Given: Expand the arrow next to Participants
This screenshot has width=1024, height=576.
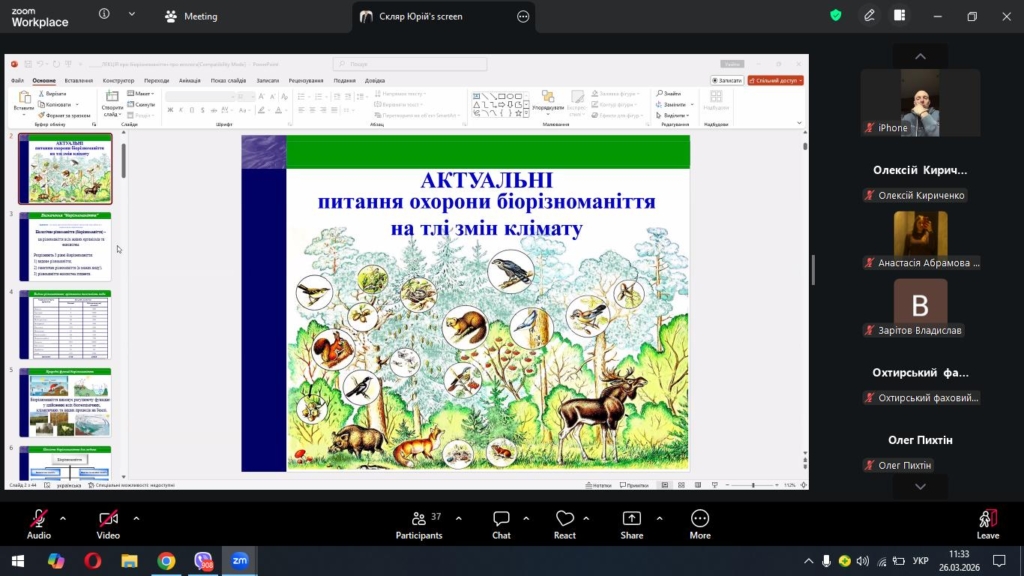Looking at the screenshot, I should [459, 518].
